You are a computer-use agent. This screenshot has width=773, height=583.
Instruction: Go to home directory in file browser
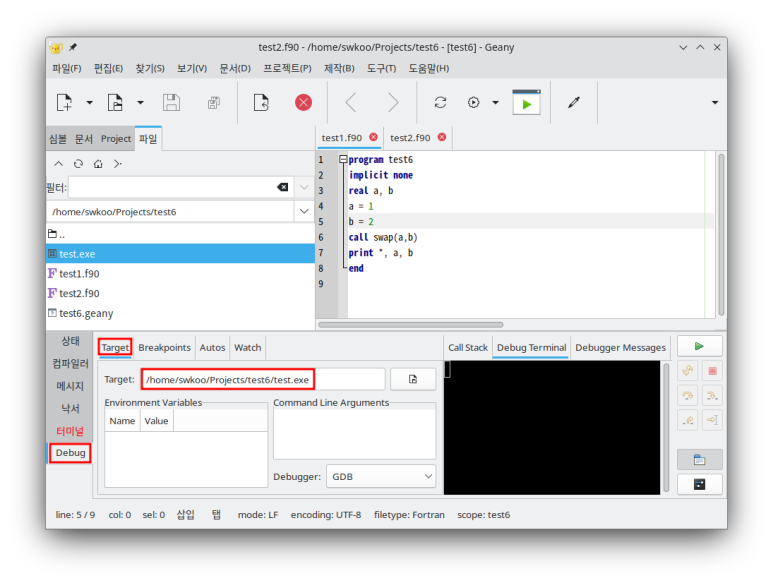98,164
